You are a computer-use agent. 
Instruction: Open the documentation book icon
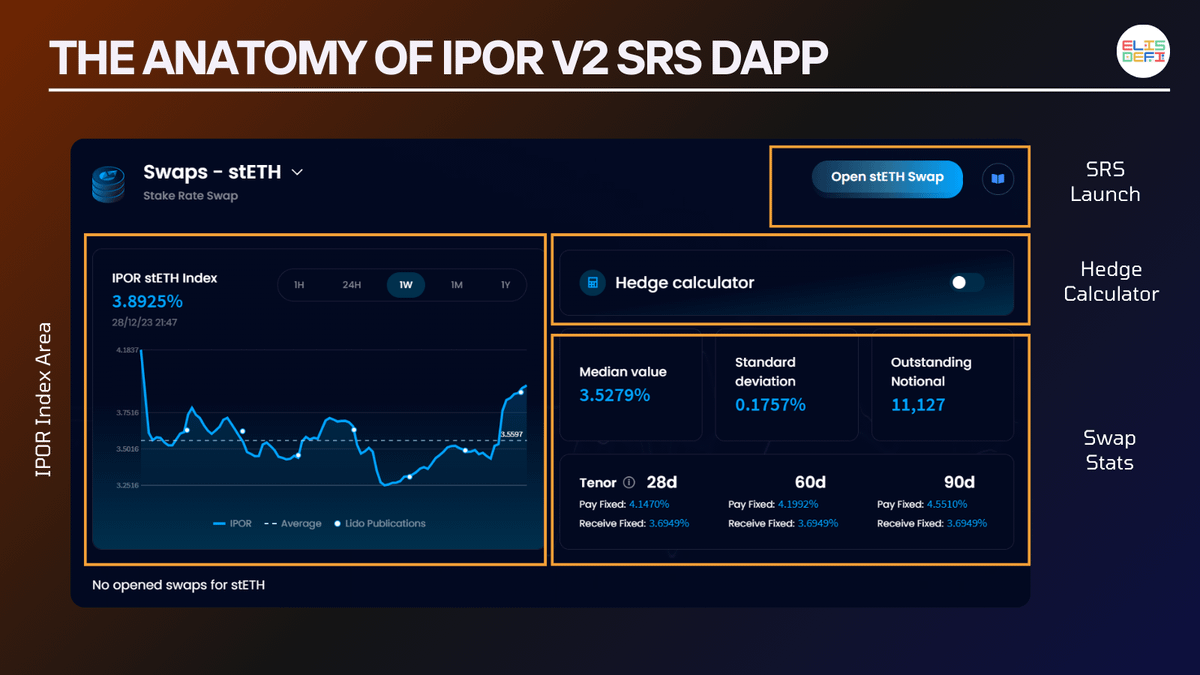[x=997, y=179]
